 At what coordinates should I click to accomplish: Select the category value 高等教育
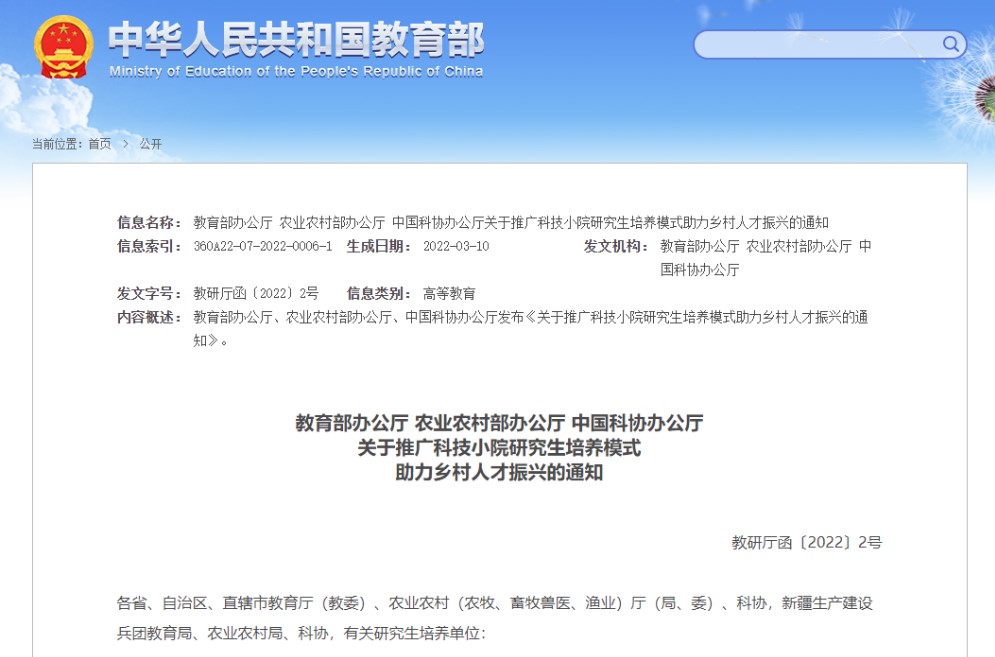pyautogui.click(x=449, y=294)
